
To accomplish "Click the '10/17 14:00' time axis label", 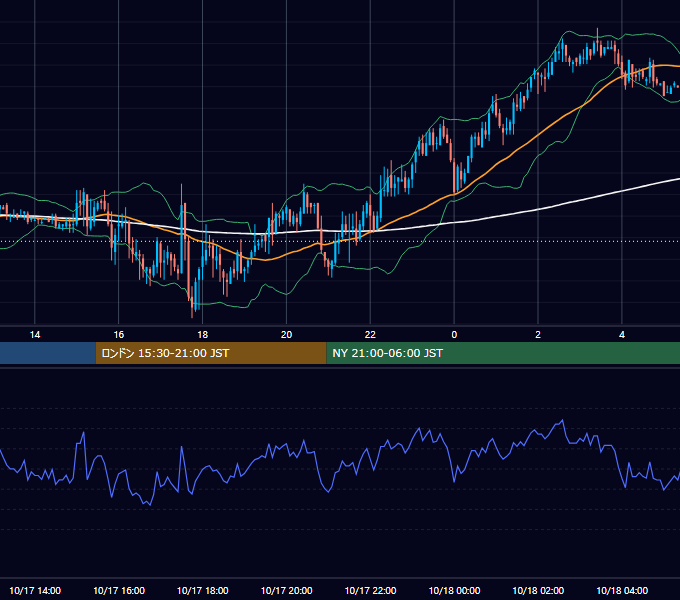I will pyautogui.click(x=35, y=590).
